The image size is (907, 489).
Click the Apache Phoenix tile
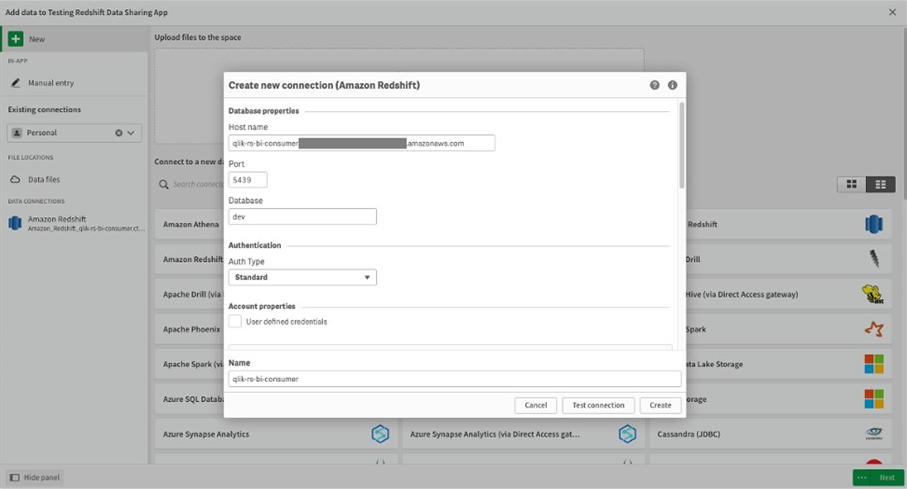point(189,329)
